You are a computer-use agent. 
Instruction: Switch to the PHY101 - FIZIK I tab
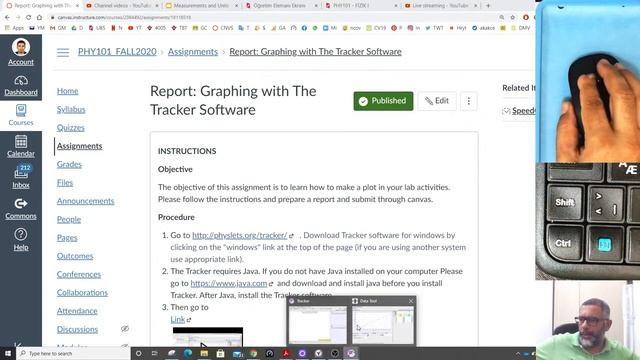pyautogui.click(x=362, y=6)
